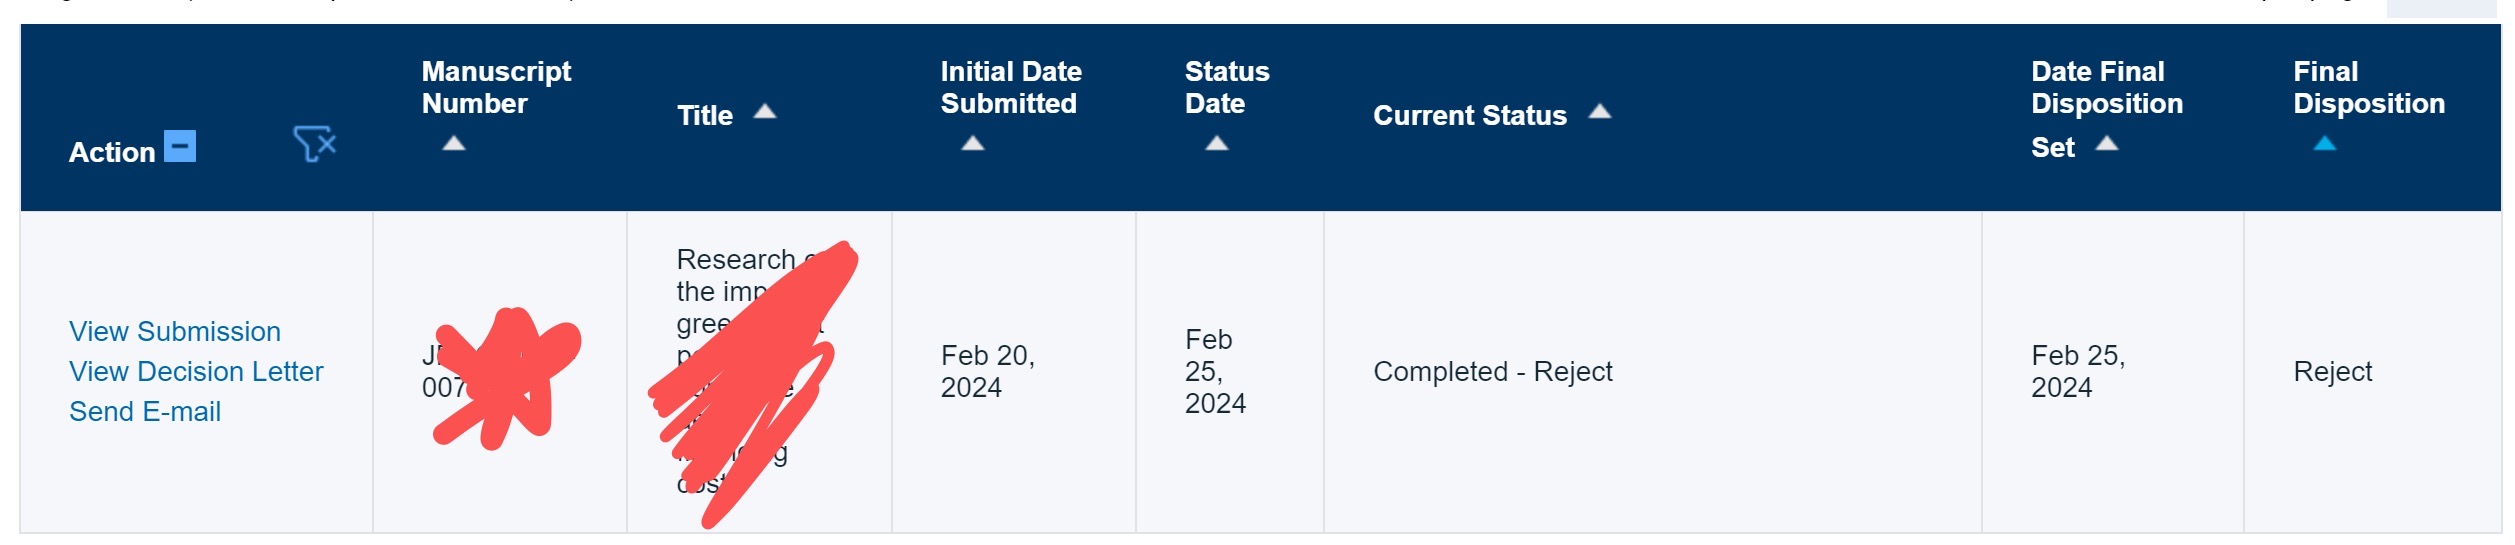Select the Reject final disposition cell

2332,372
